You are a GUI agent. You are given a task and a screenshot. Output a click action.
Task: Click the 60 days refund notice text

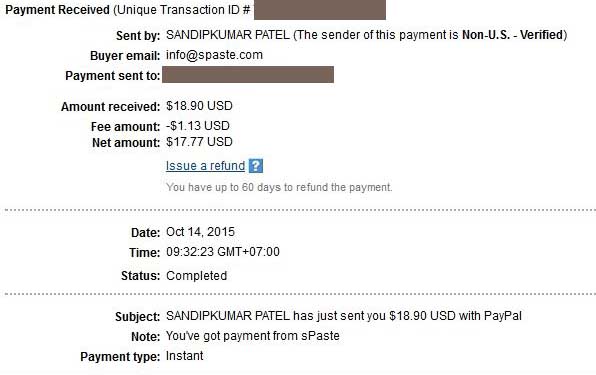coord(279,187)
